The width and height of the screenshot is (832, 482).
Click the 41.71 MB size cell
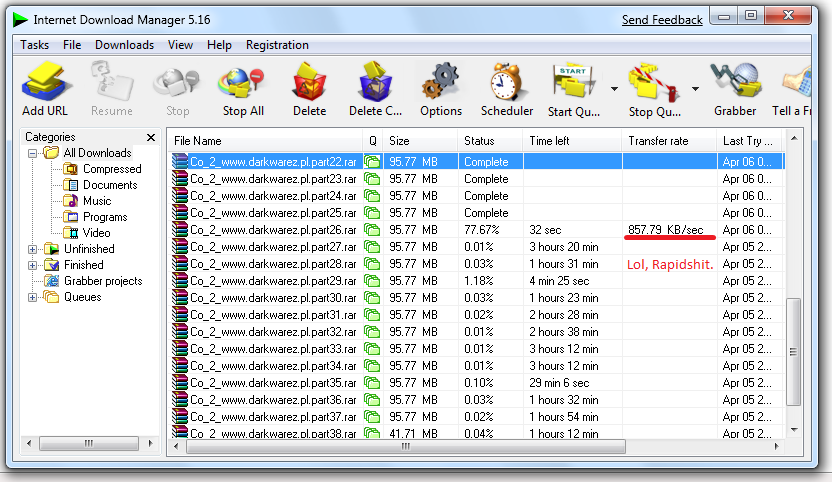pyautogui.click(x=413, y=434)
